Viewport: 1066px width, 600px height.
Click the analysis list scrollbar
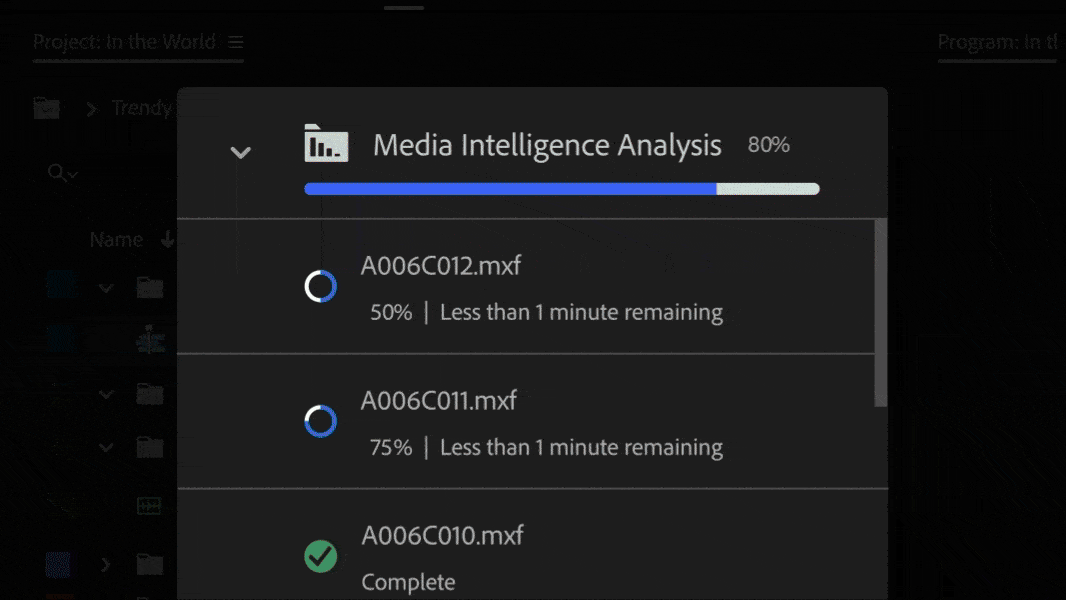point(880,313)
